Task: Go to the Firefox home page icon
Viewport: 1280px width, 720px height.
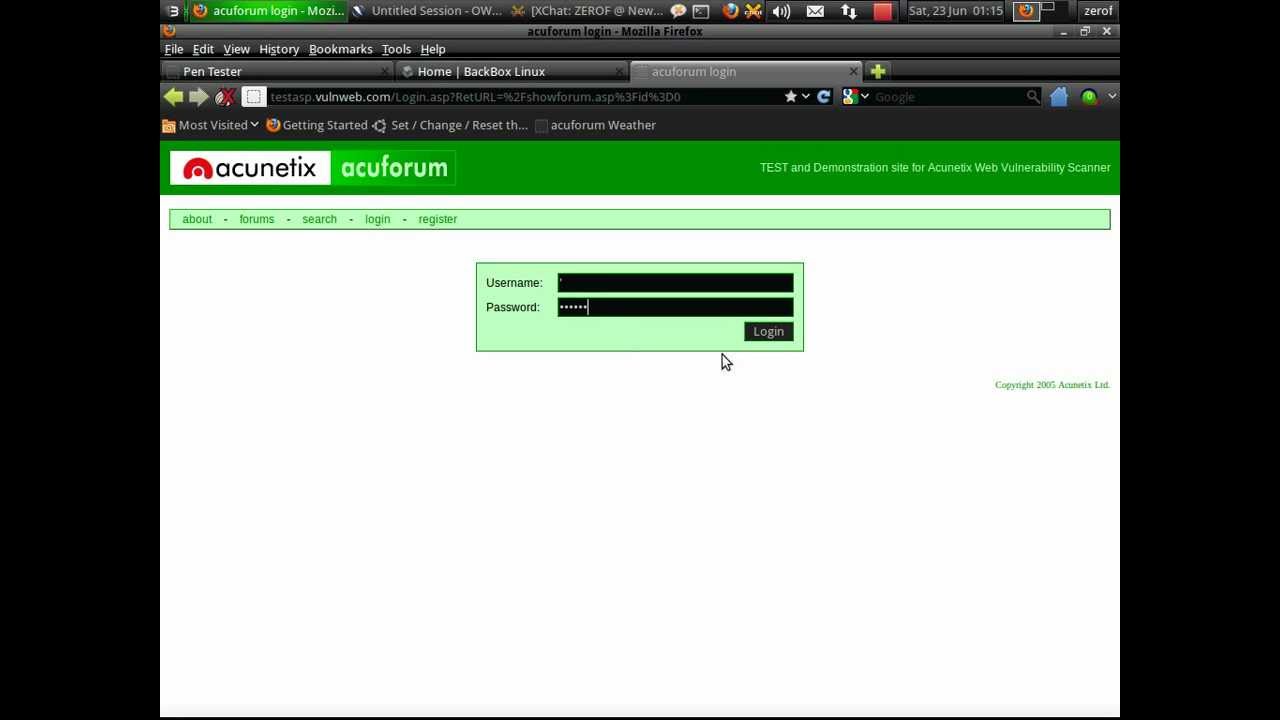Action: point(1059,97)
